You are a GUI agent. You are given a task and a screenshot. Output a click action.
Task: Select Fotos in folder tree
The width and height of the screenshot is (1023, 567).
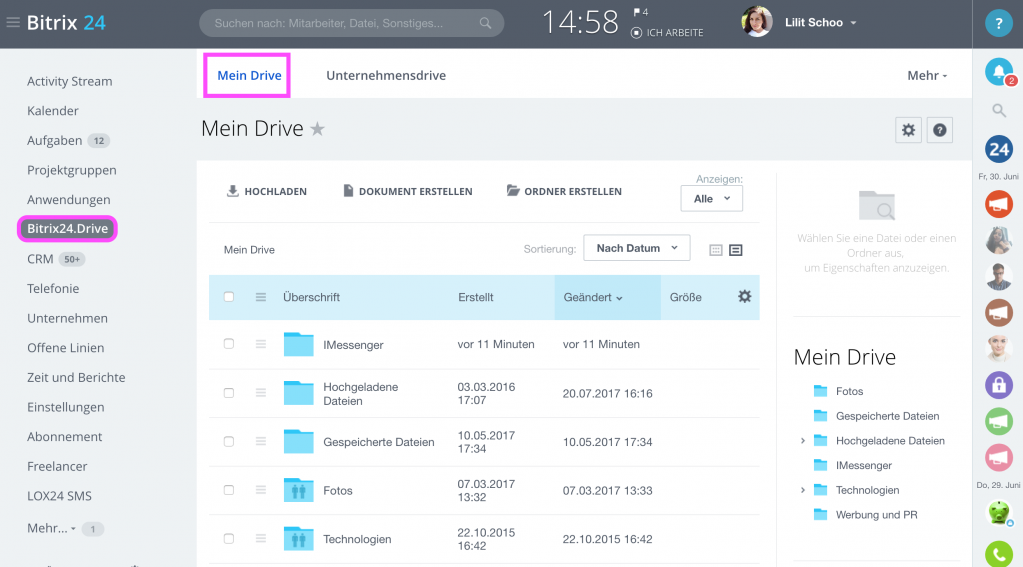tap(849, 391)
